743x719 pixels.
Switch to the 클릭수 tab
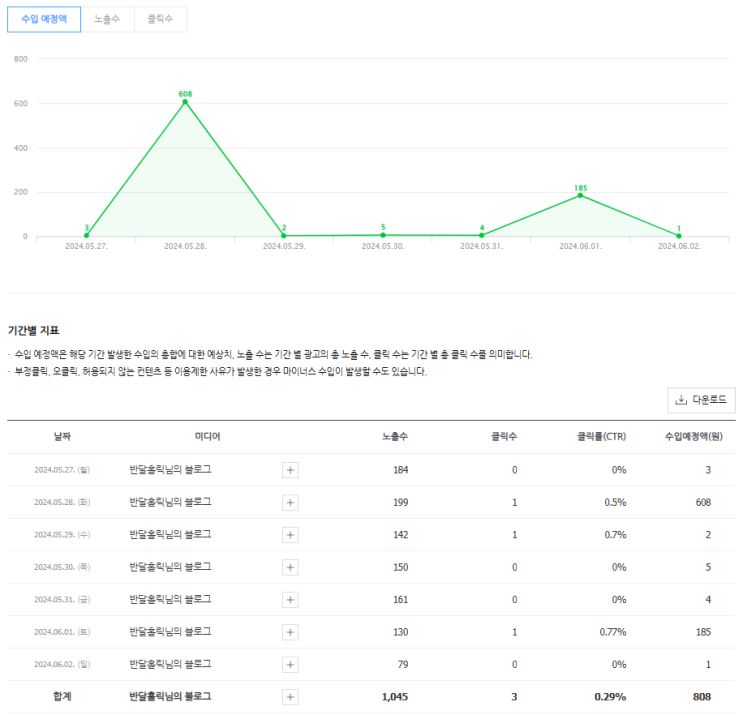point(160,19)
